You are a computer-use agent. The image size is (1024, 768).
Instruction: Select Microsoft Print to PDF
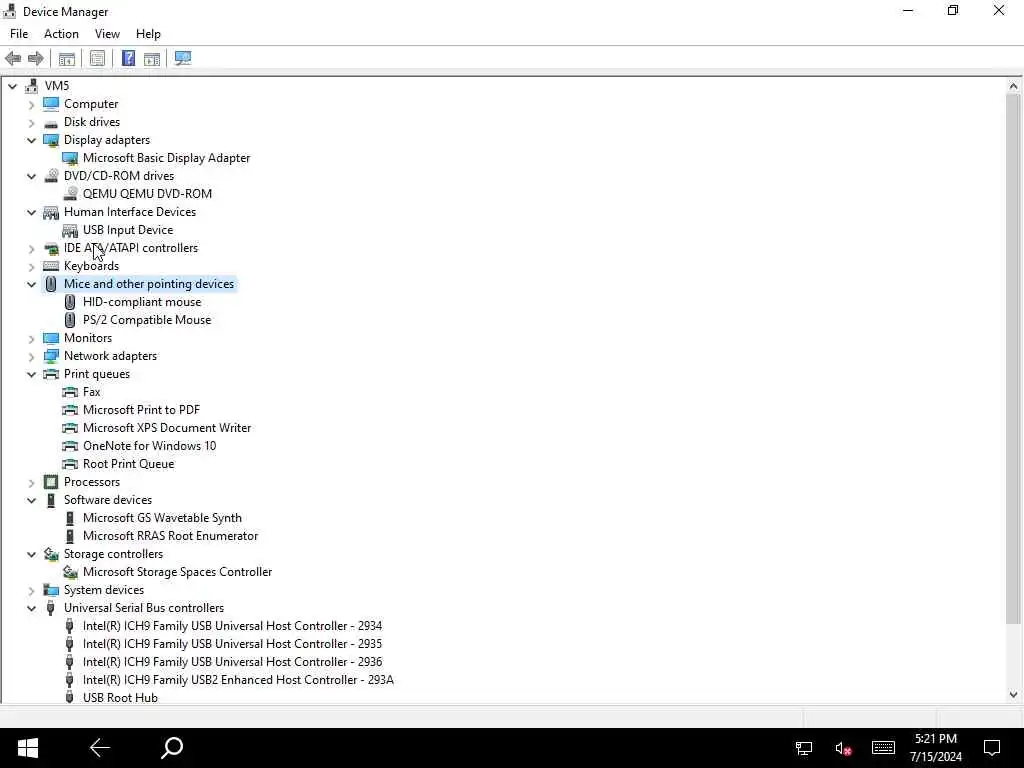(141, 410)
